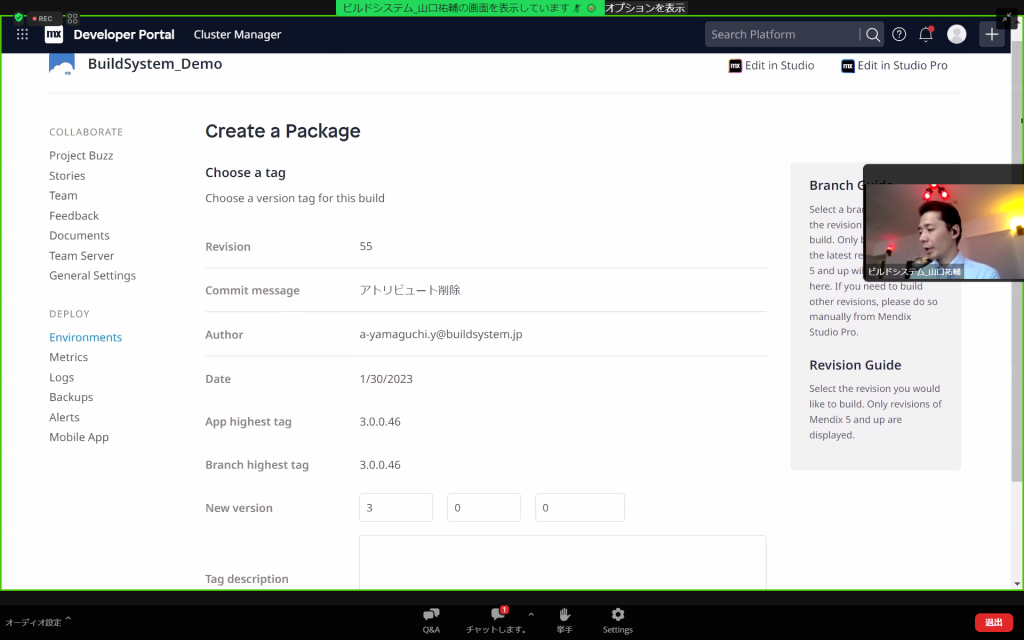Open the app switcher grid icon
The image size is (1024, 640).
point(22,34)
